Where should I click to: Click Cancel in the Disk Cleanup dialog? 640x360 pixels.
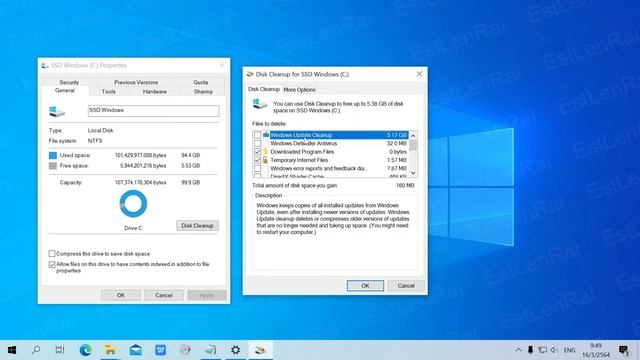point(406,286)
